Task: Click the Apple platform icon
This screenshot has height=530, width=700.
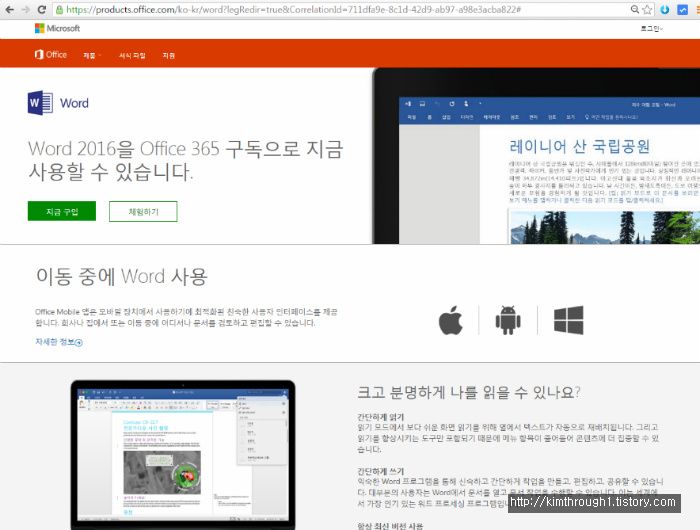Action: [x=450, y=320]
